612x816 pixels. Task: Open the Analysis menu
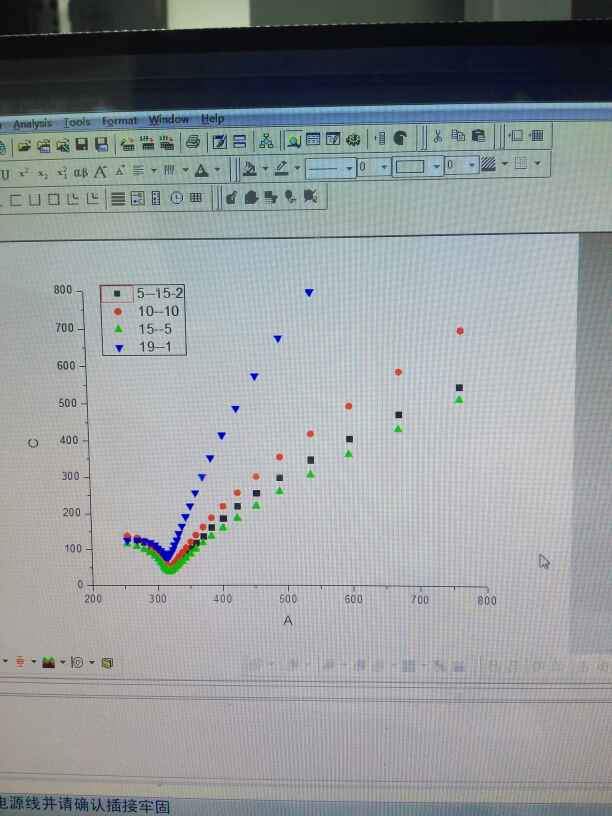click(x=32, y=124)
